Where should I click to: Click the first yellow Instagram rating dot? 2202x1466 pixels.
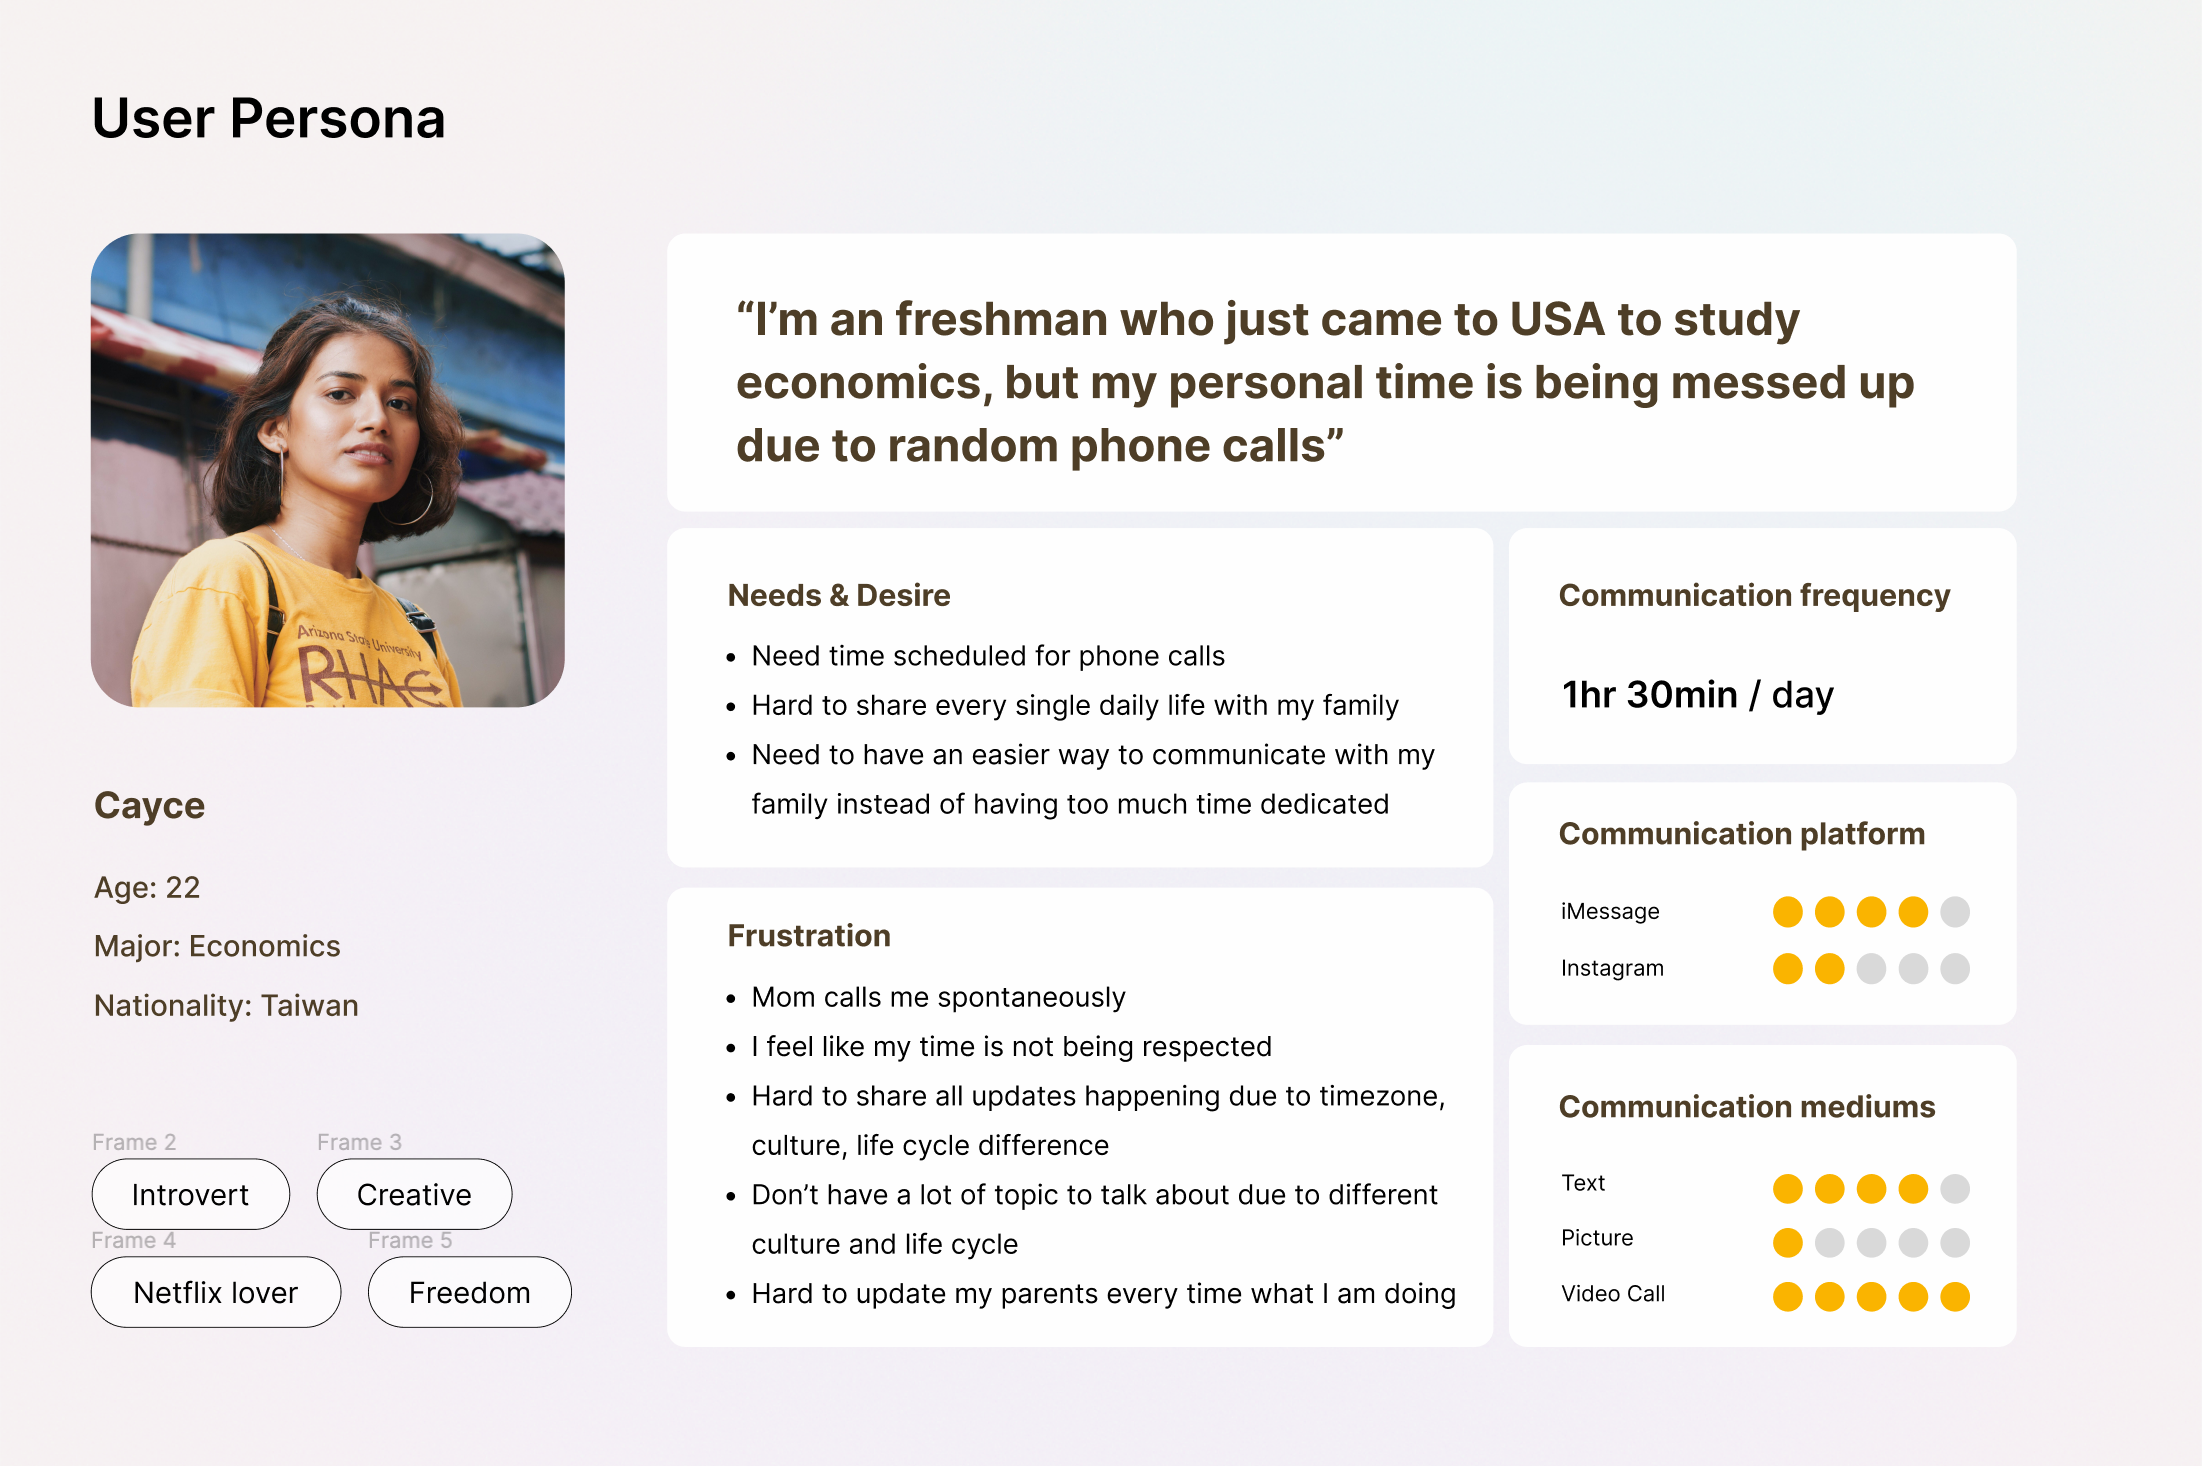click(x=1788, y=969)
